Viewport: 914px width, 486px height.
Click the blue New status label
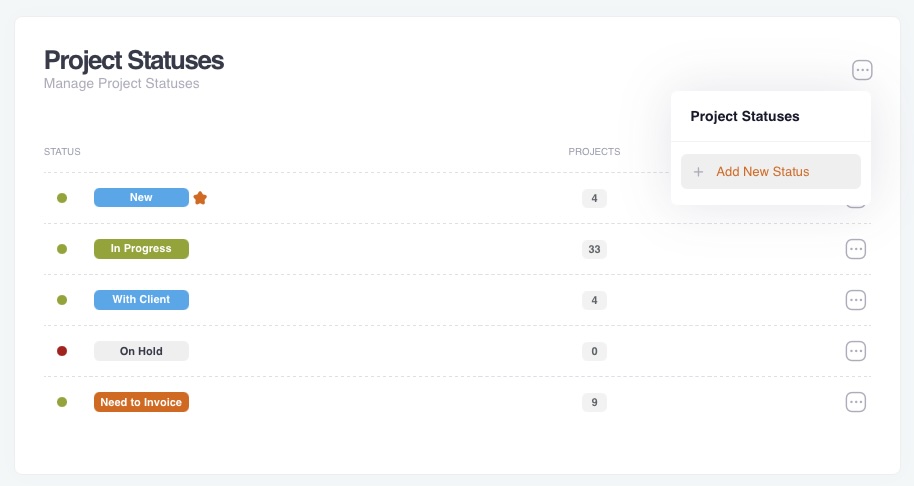pos(141,198)
